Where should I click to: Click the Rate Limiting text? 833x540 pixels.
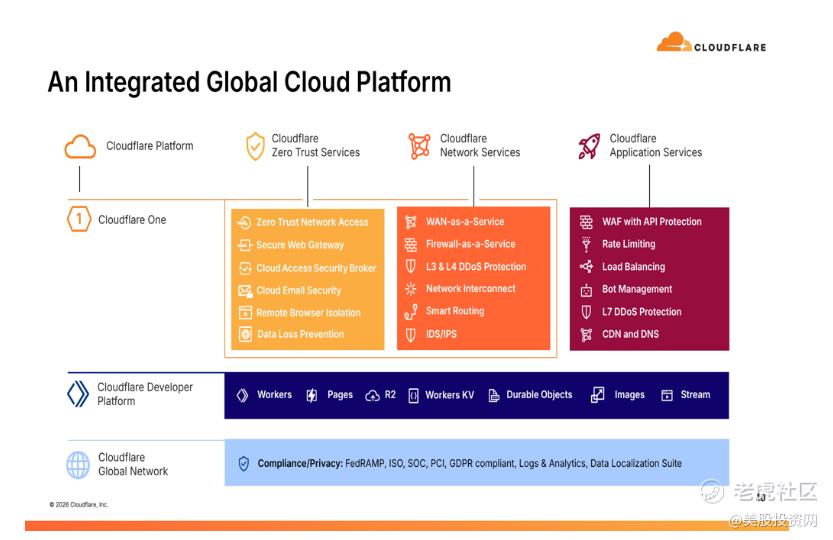click(x=628, y=244)
